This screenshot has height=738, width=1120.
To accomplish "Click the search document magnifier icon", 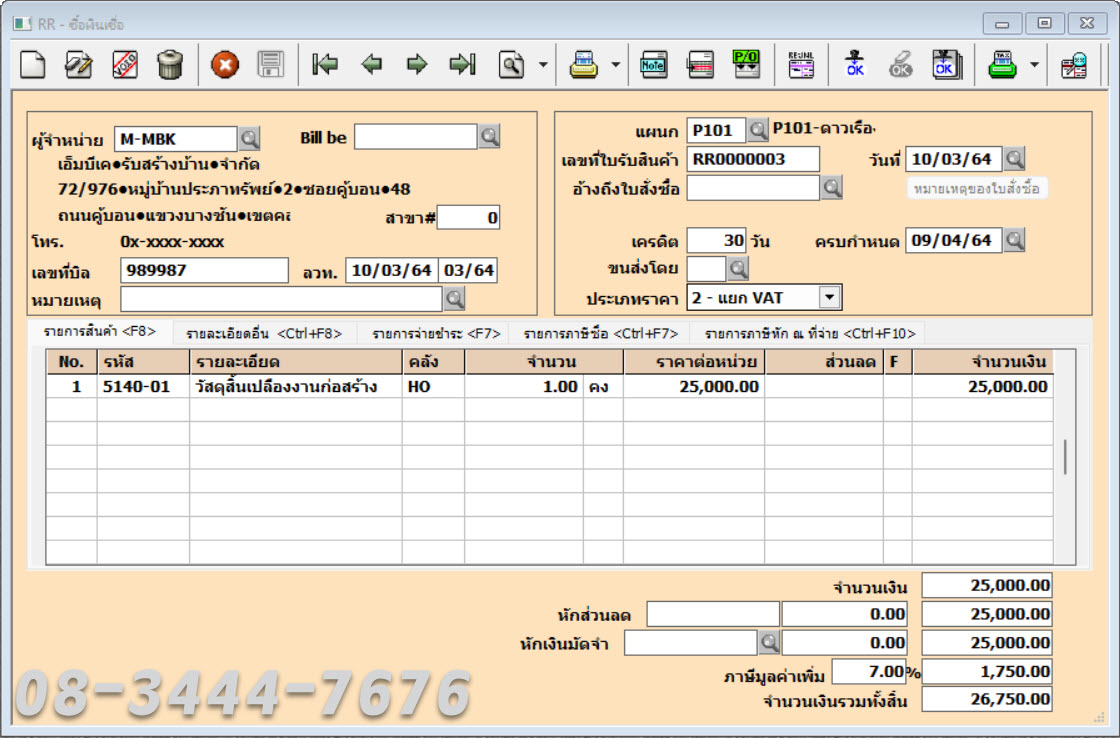I will (511, 65).
